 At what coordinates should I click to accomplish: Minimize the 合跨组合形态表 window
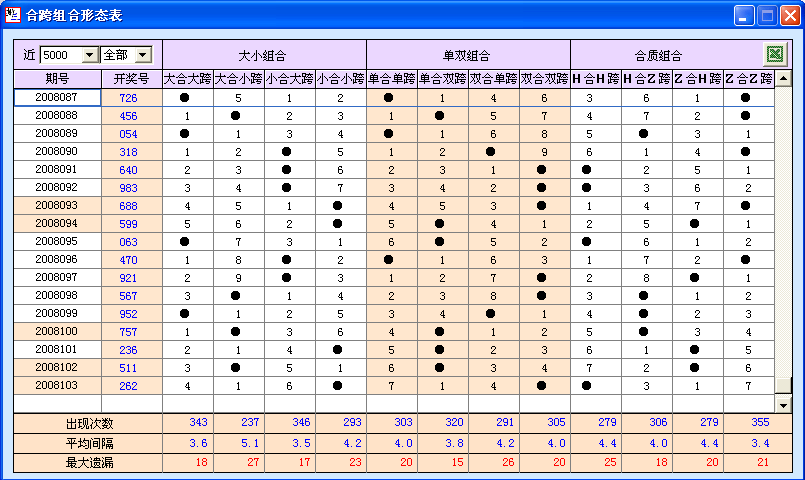click(744, 15)
